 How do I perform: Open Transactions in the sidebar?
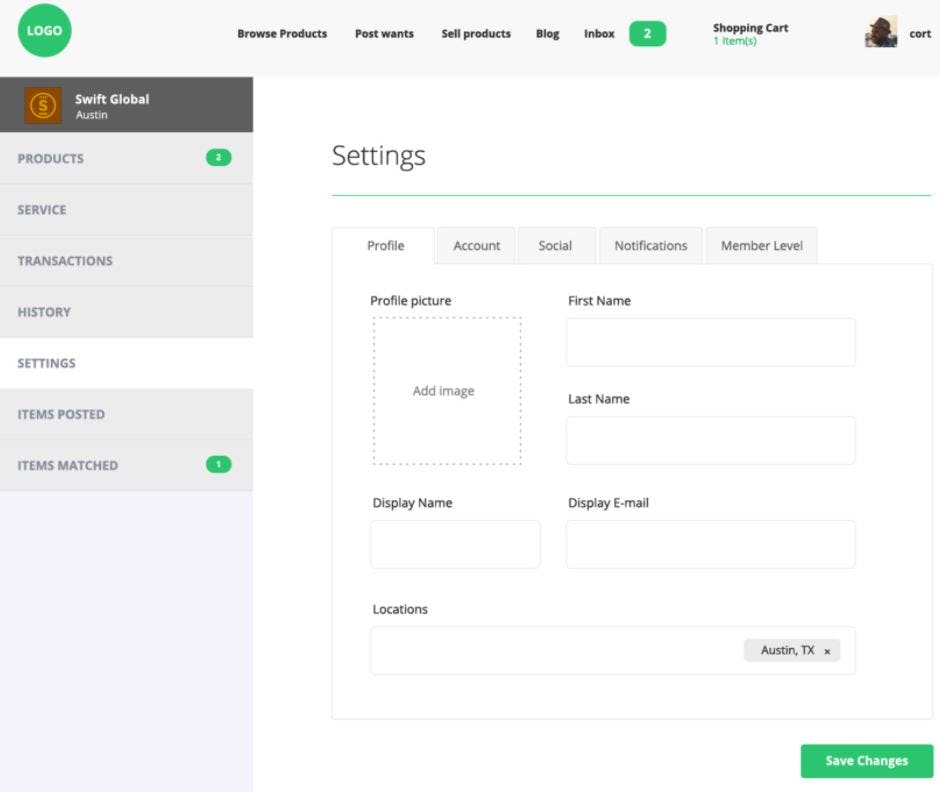click(x=65, y=260)
